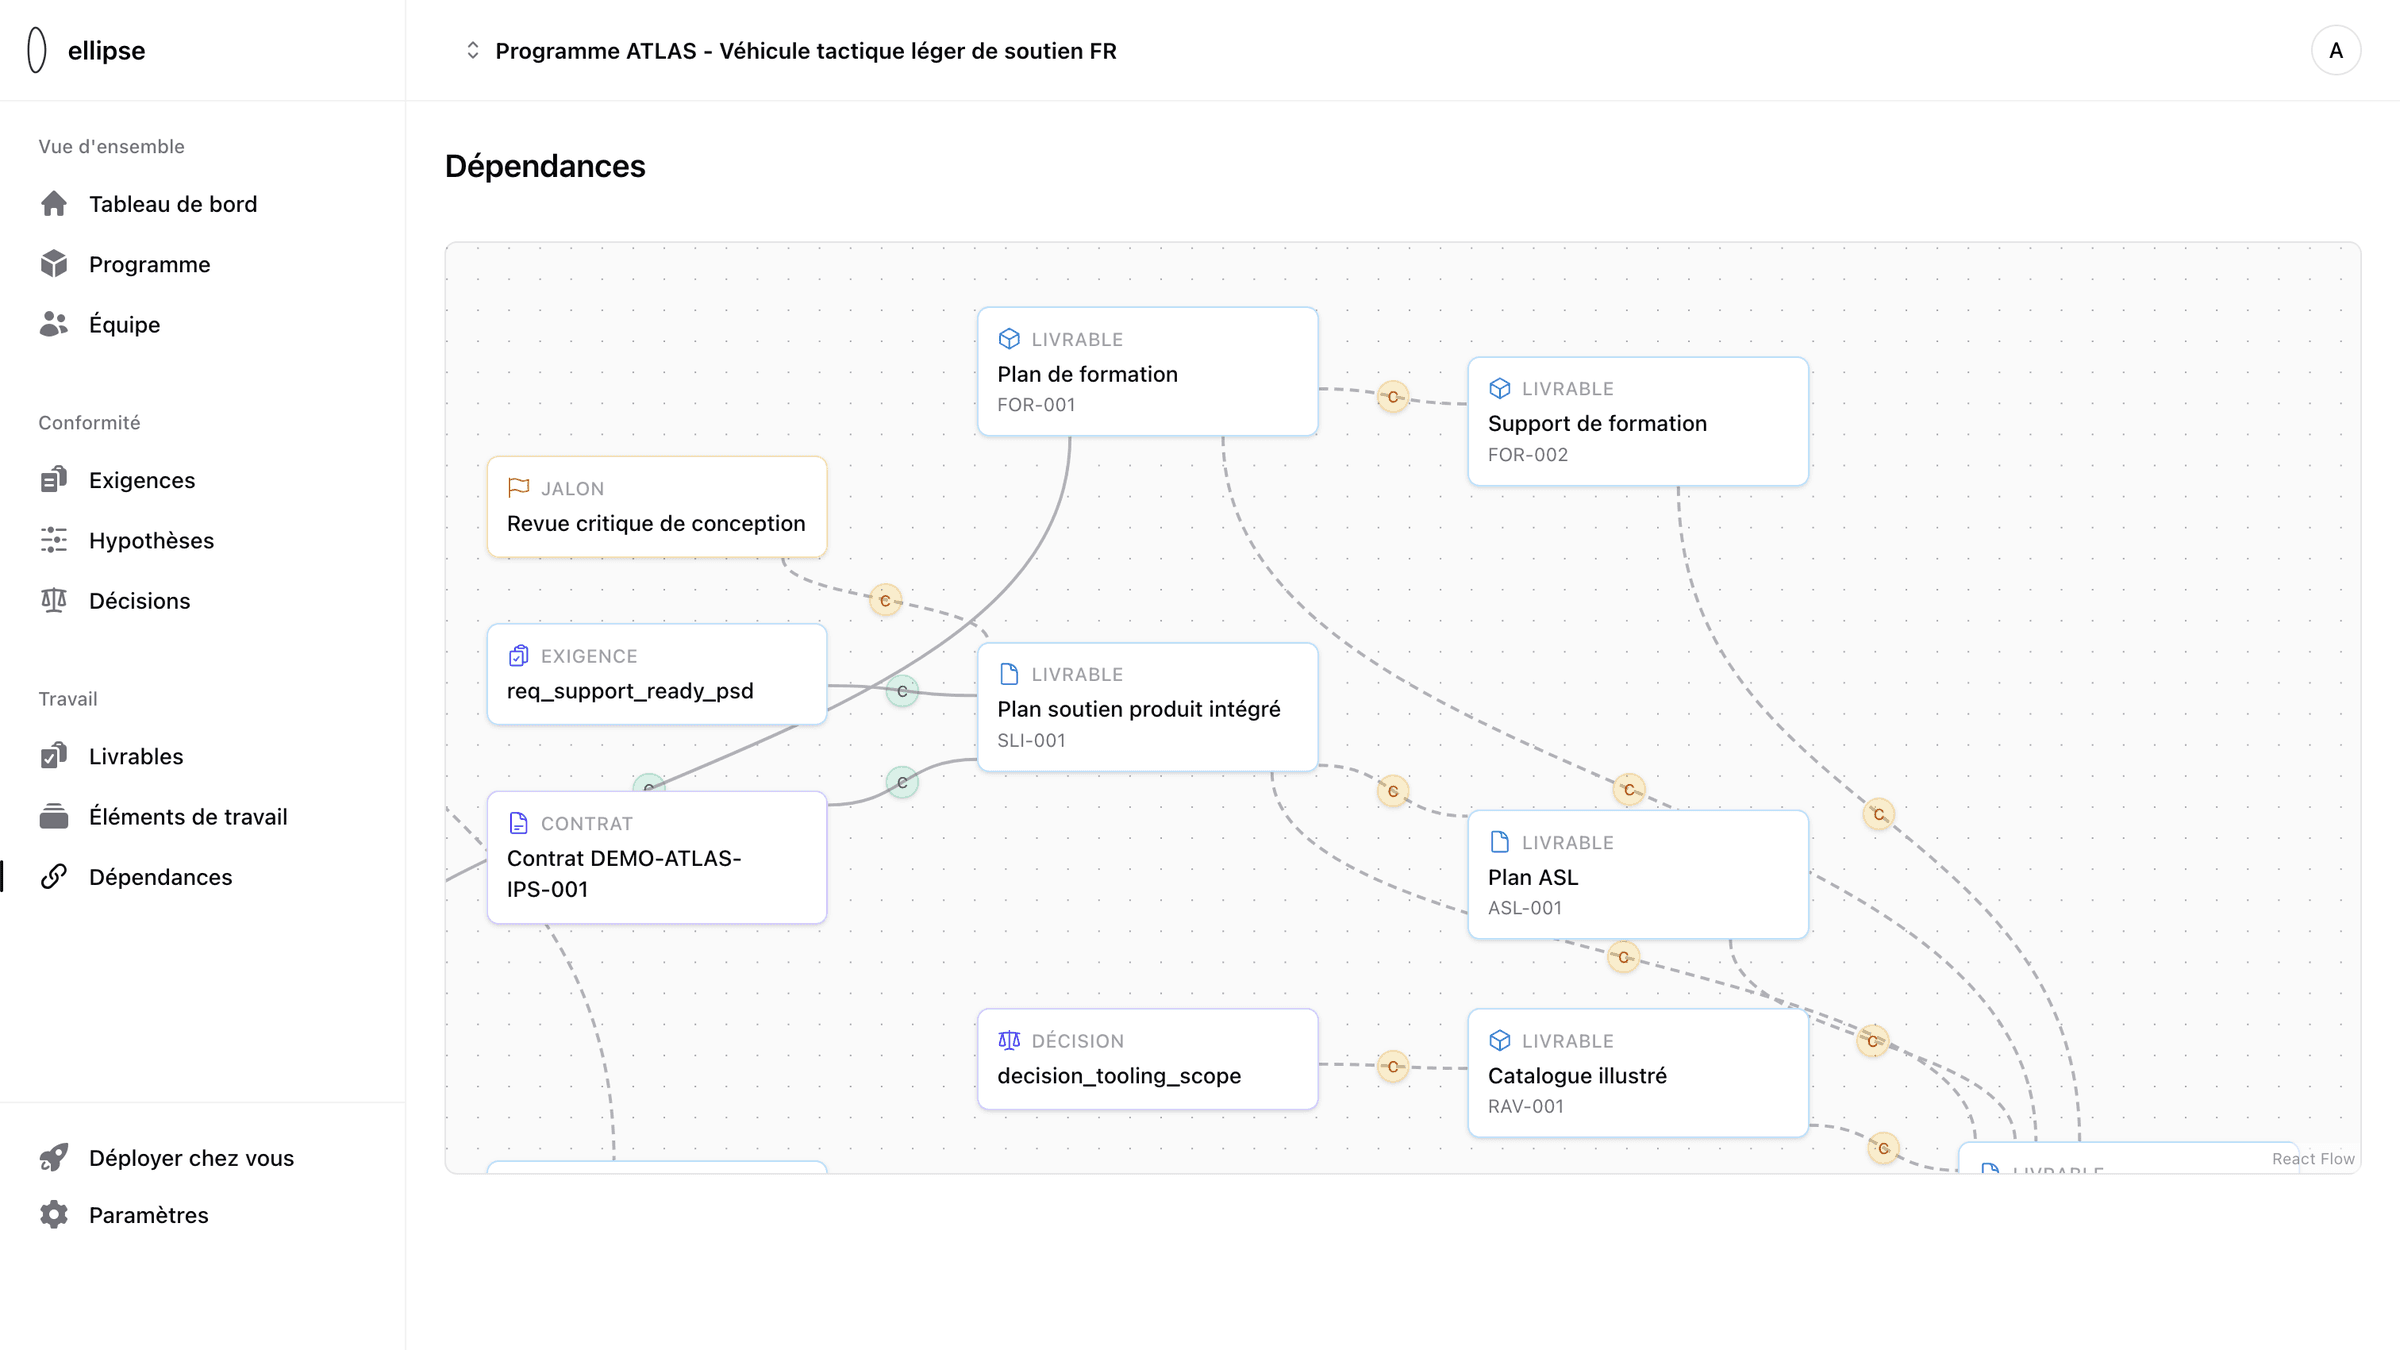Click the edge marker below Revue critique de conception

885,600
